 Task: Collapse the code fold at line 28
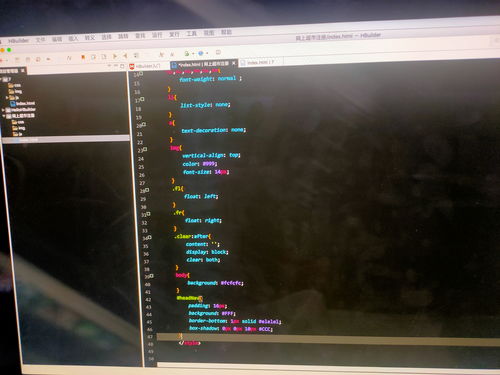point(147,190)
